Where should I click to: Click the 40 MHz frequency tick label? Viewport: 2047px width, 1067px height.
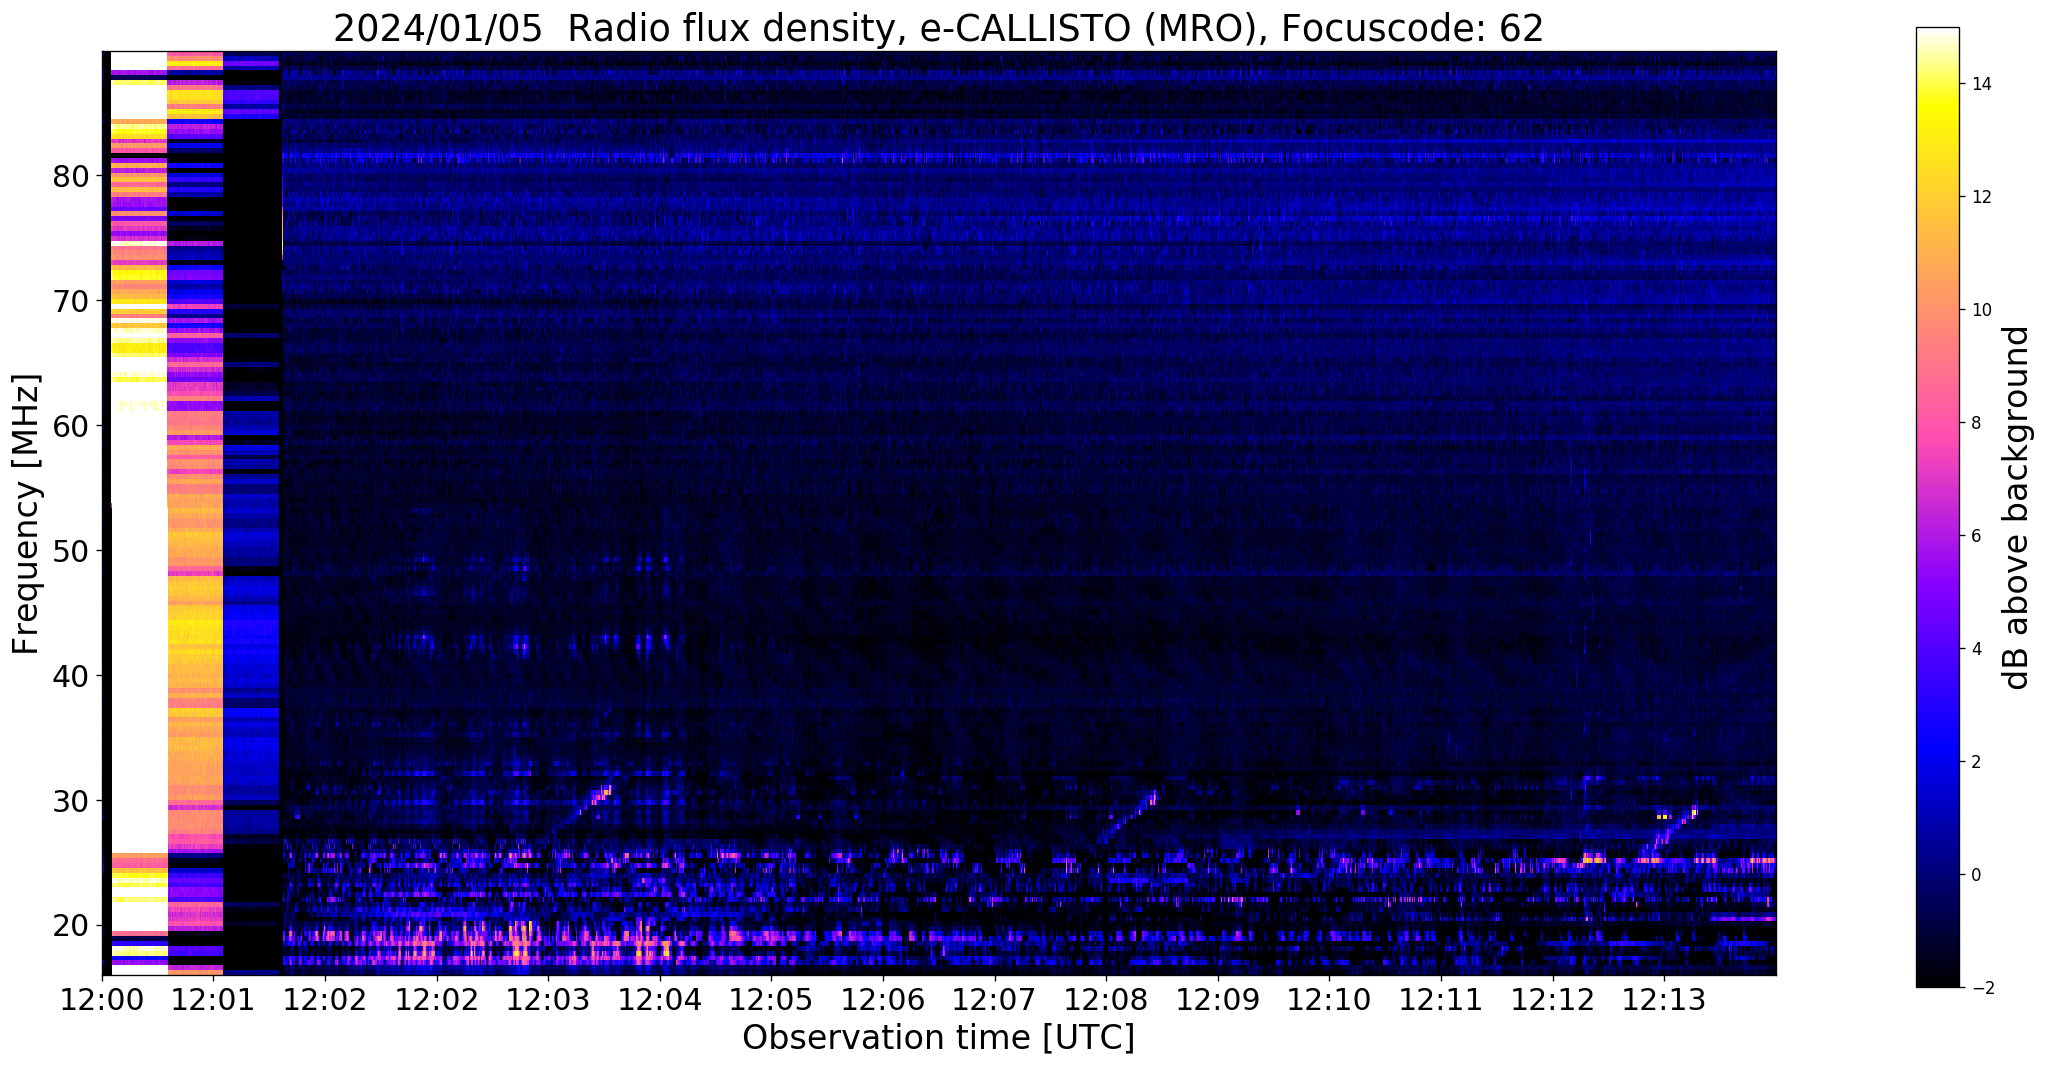(70, 677)
